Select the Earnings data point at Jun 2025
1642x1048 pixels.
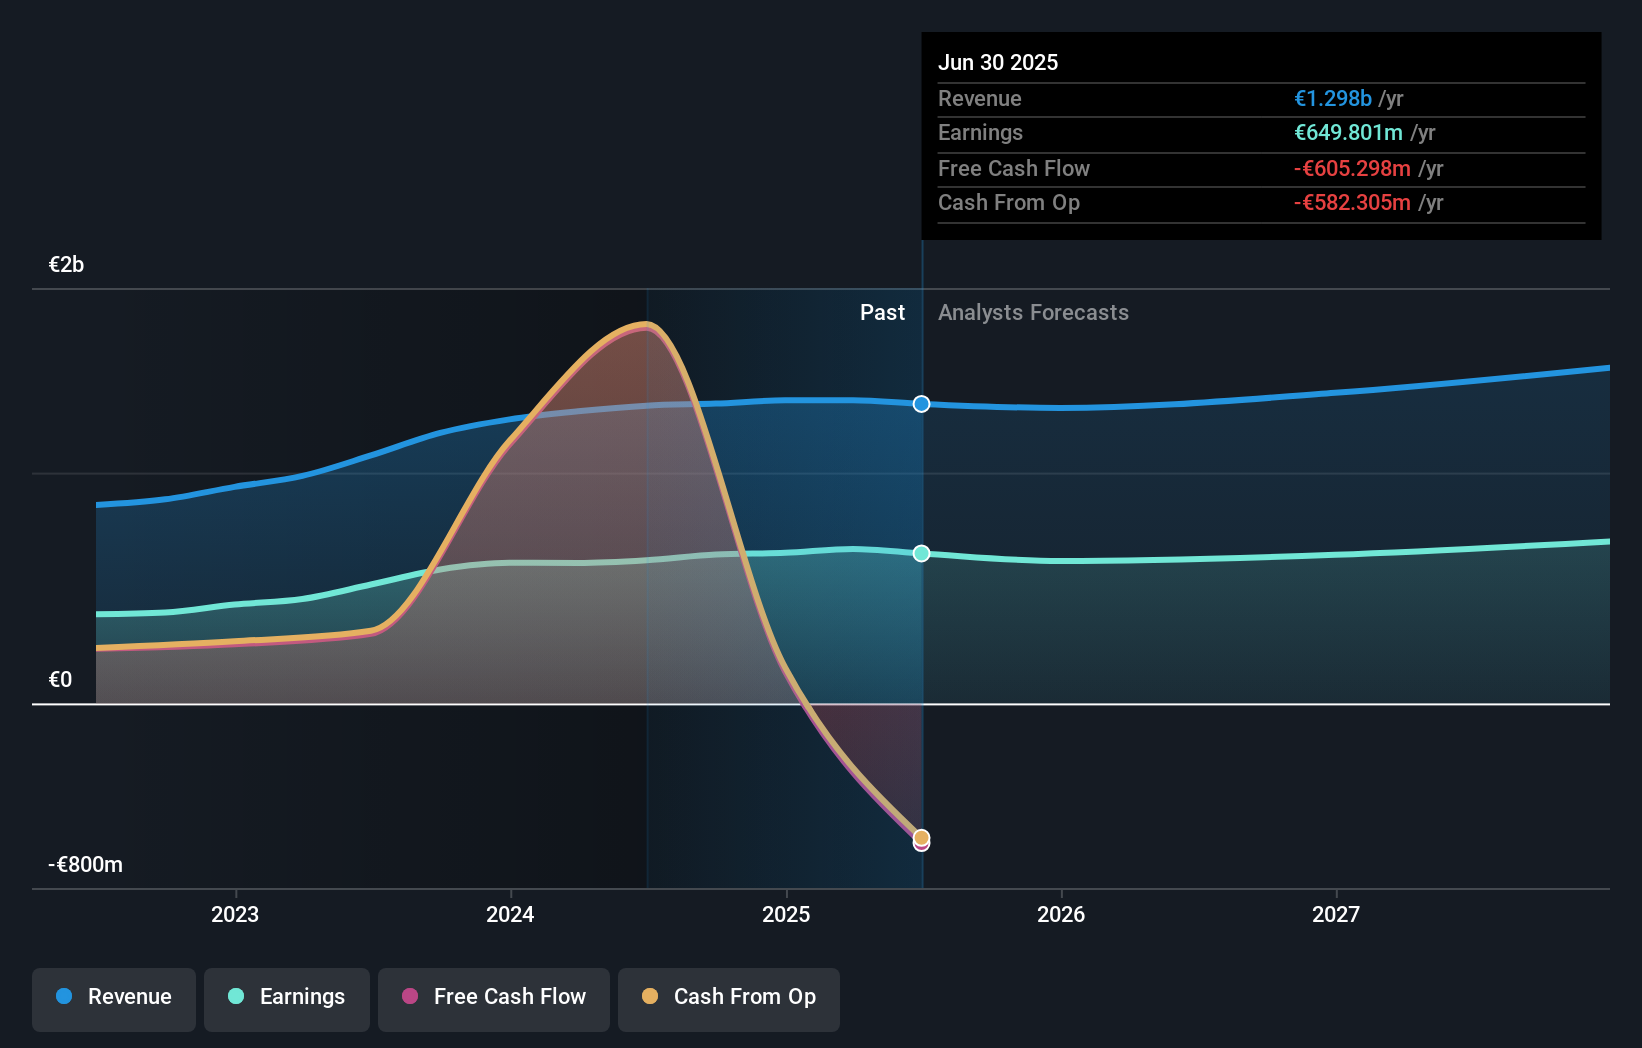(x=922, y=553)
